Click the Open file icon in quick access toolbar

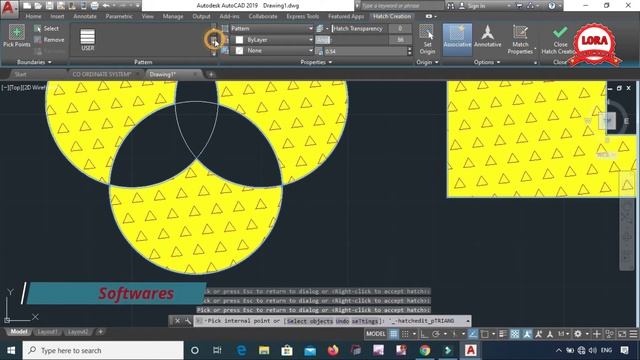pos(38,6)
